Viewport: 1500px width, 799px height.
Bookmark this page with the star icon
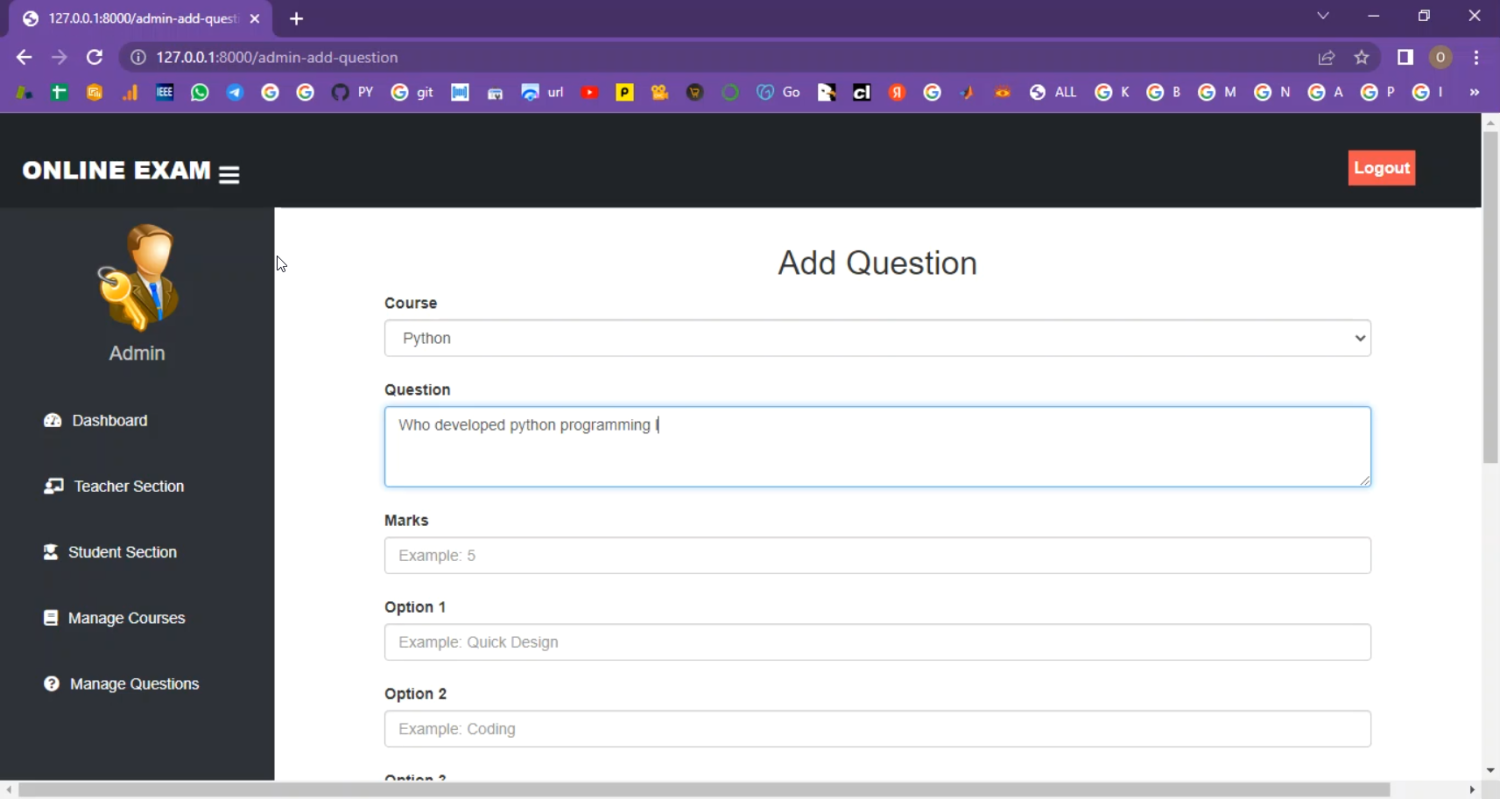tap(1361, 58)
